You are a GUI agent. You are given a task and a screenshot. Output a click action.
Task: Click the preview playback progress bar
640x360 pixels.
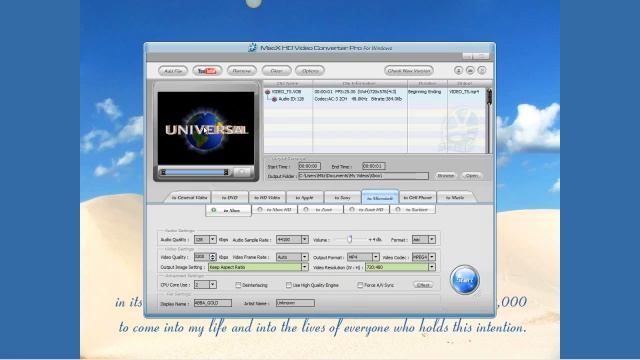point(195,172)
